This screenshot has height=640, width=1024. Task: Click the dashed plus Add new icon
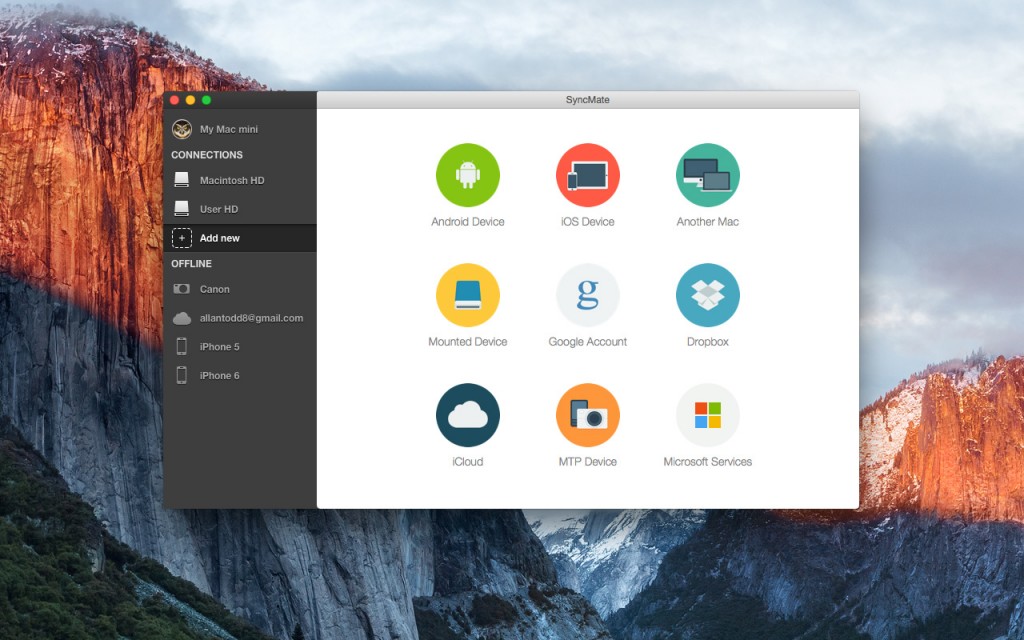(x=182, y=238)
